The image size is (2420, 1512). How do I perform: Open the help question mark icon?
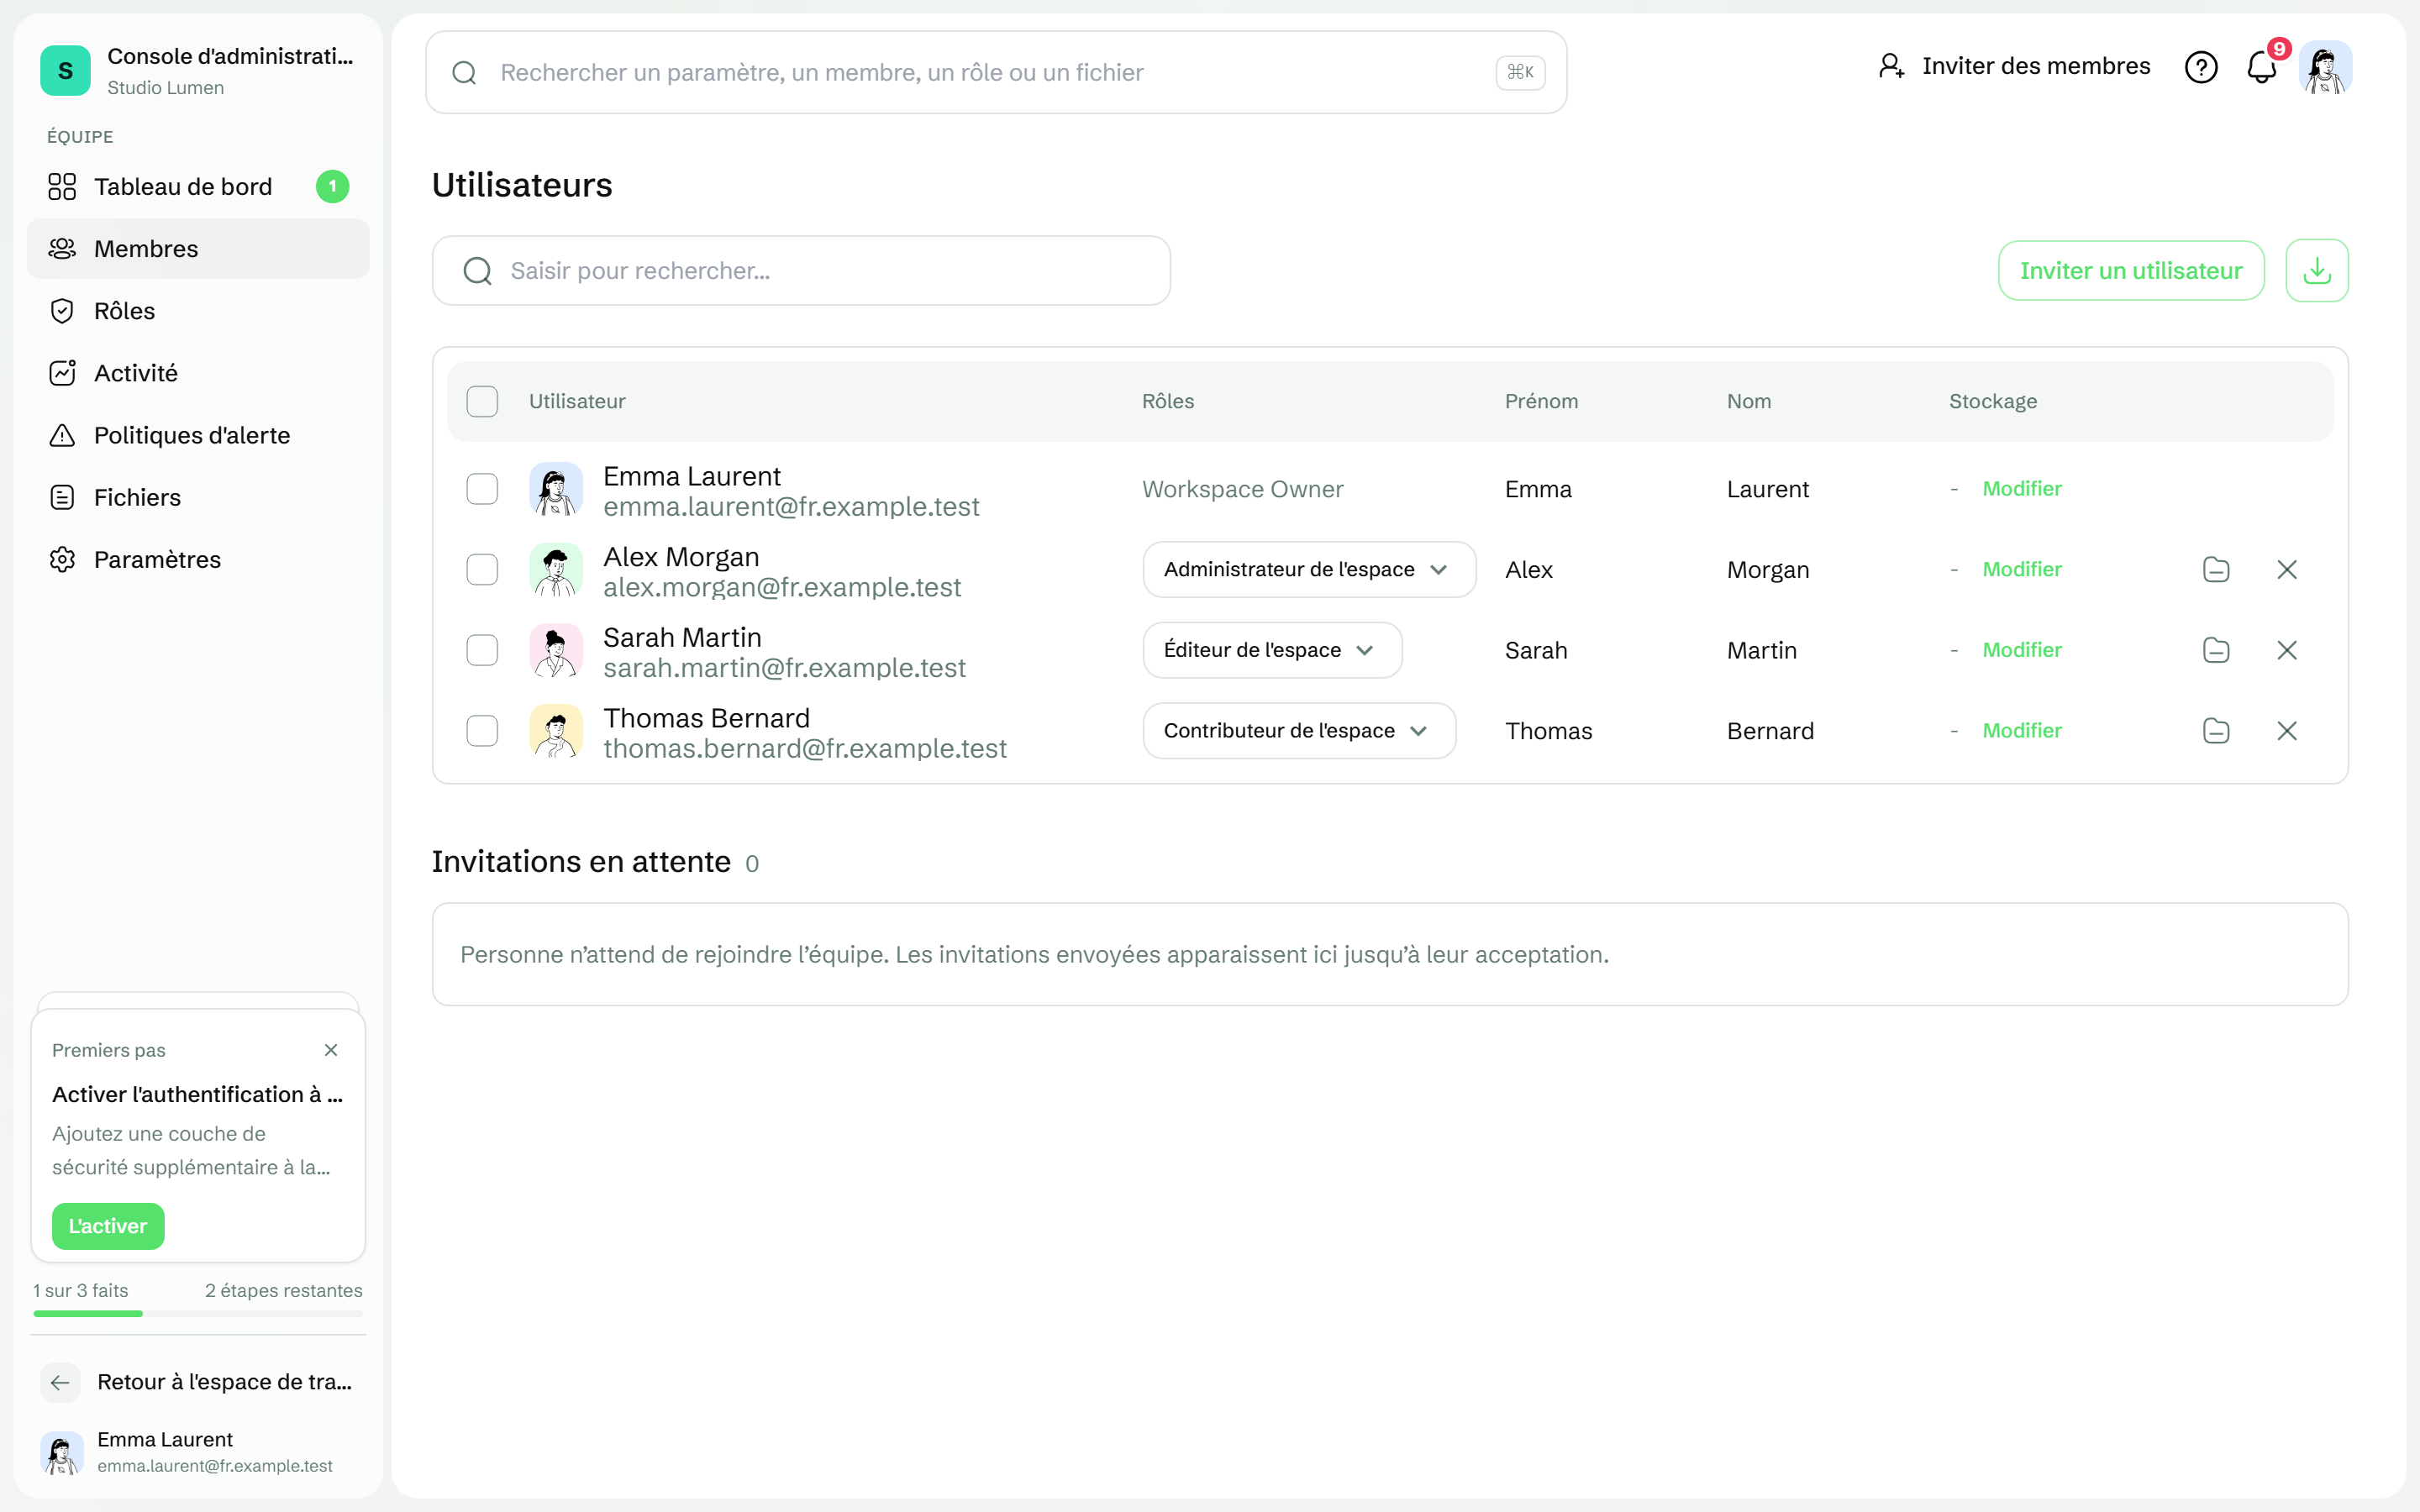[x=2200, y=67]
